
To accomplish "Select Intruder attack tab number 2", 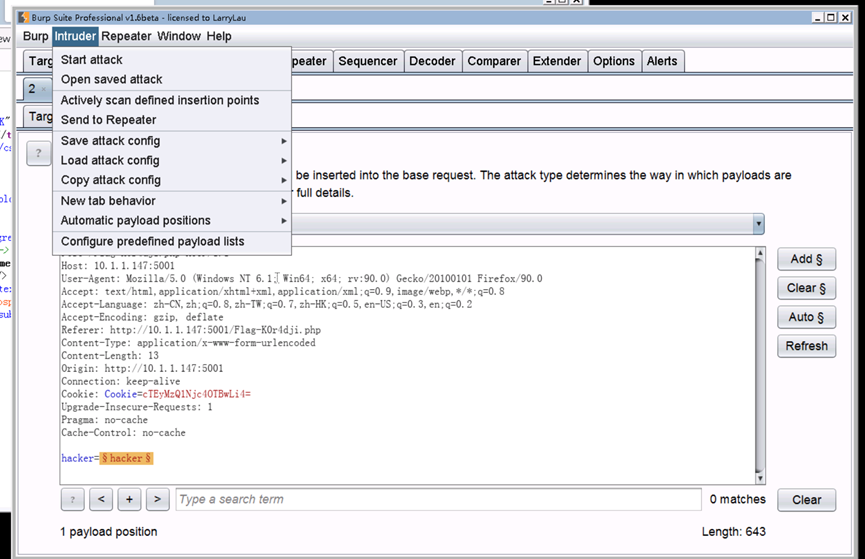I will (x=33, y=89).
